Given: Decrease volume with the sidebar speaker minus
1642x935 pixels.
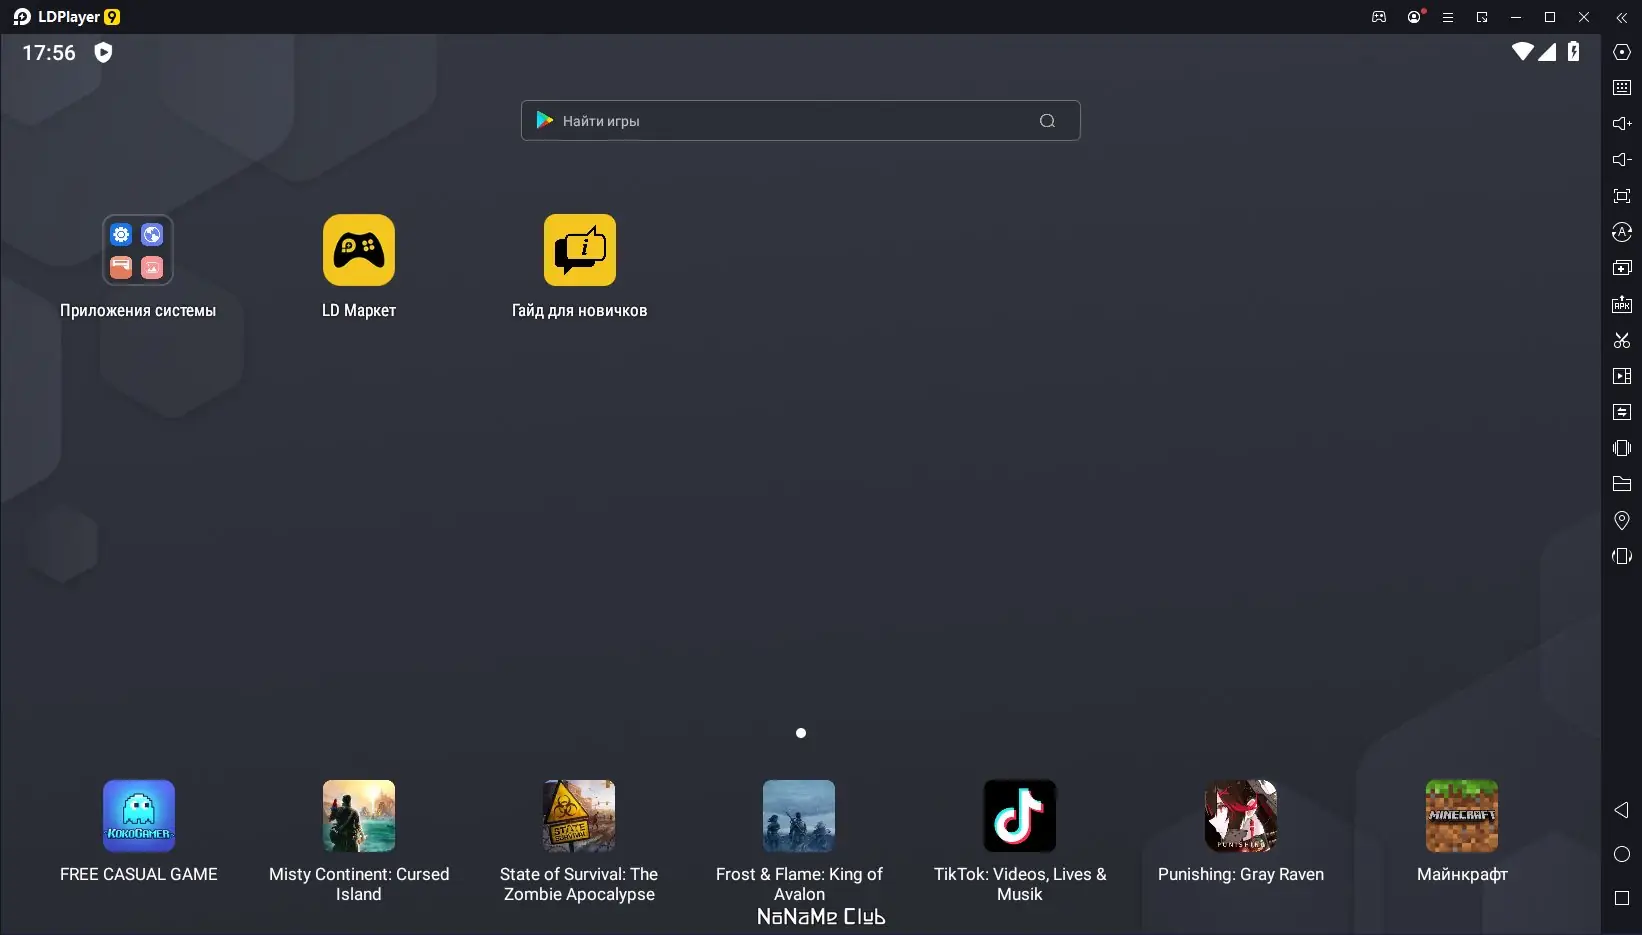Looking at the screenshot, I should [x=1622, y=160].
